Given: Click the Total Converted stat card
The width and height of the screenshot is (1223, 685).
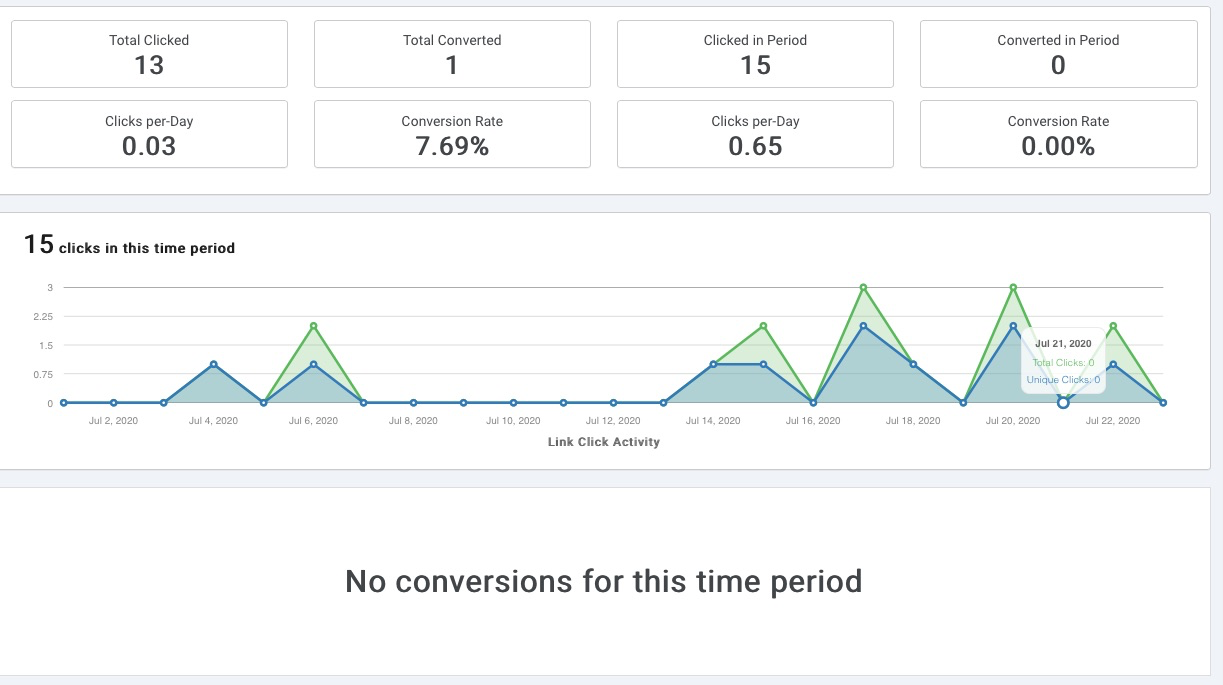Looking at the screenshot, I should (x=452, y=54).
